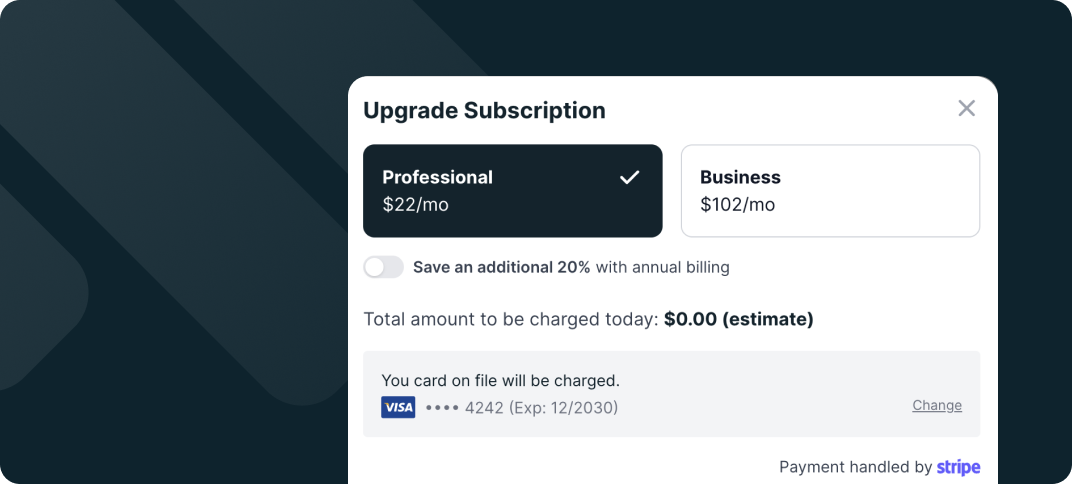Click the Change payment method link
Screen dimensions: 1072x484
coord(937,405)
